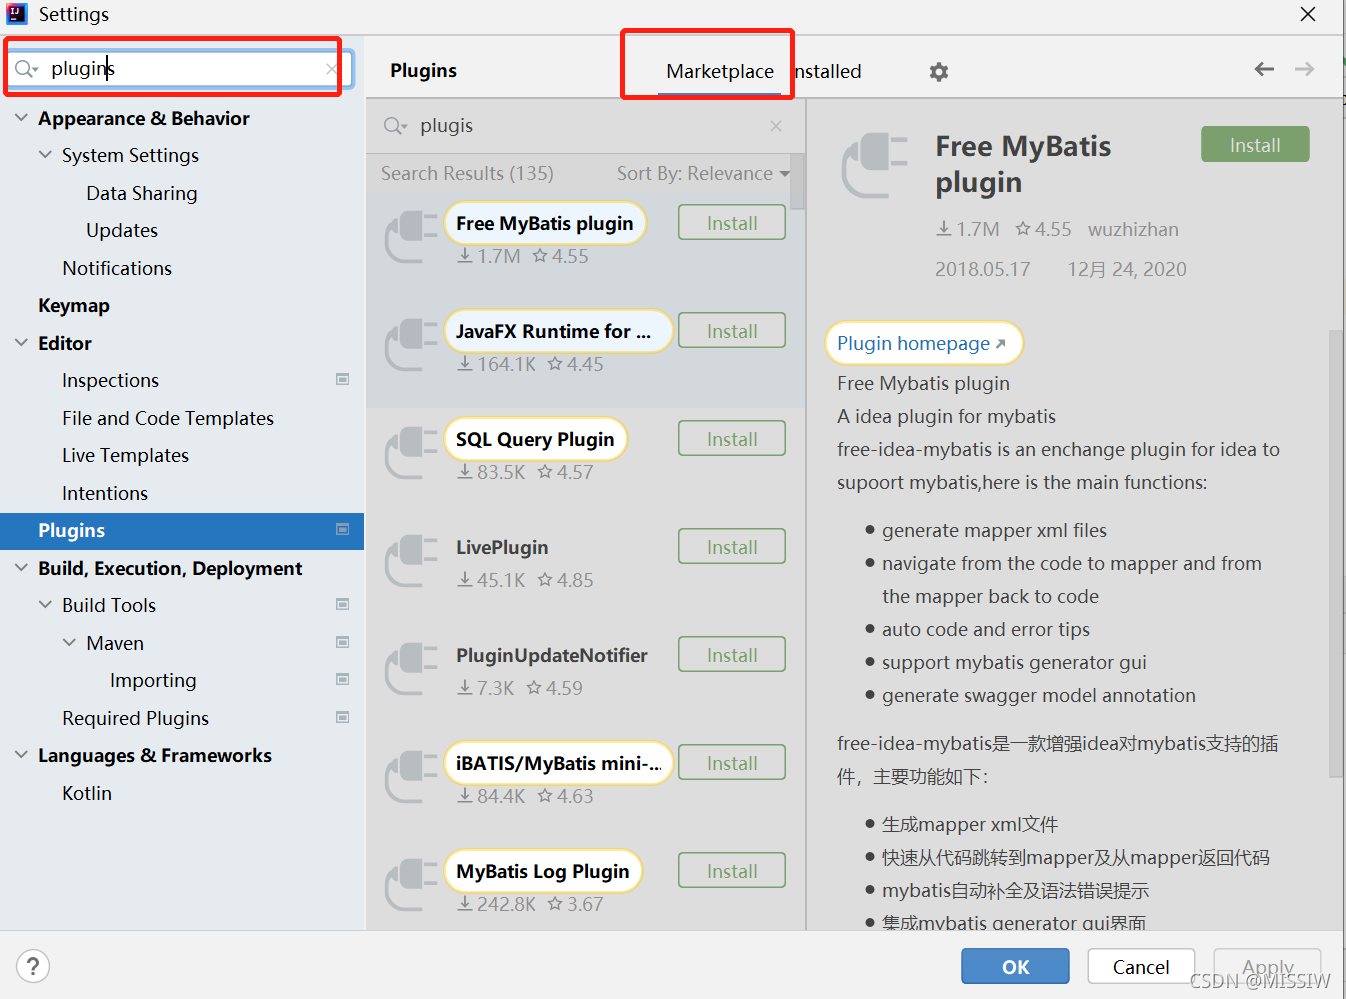Install the SQL Query Plugin

[x=732, y=439]
